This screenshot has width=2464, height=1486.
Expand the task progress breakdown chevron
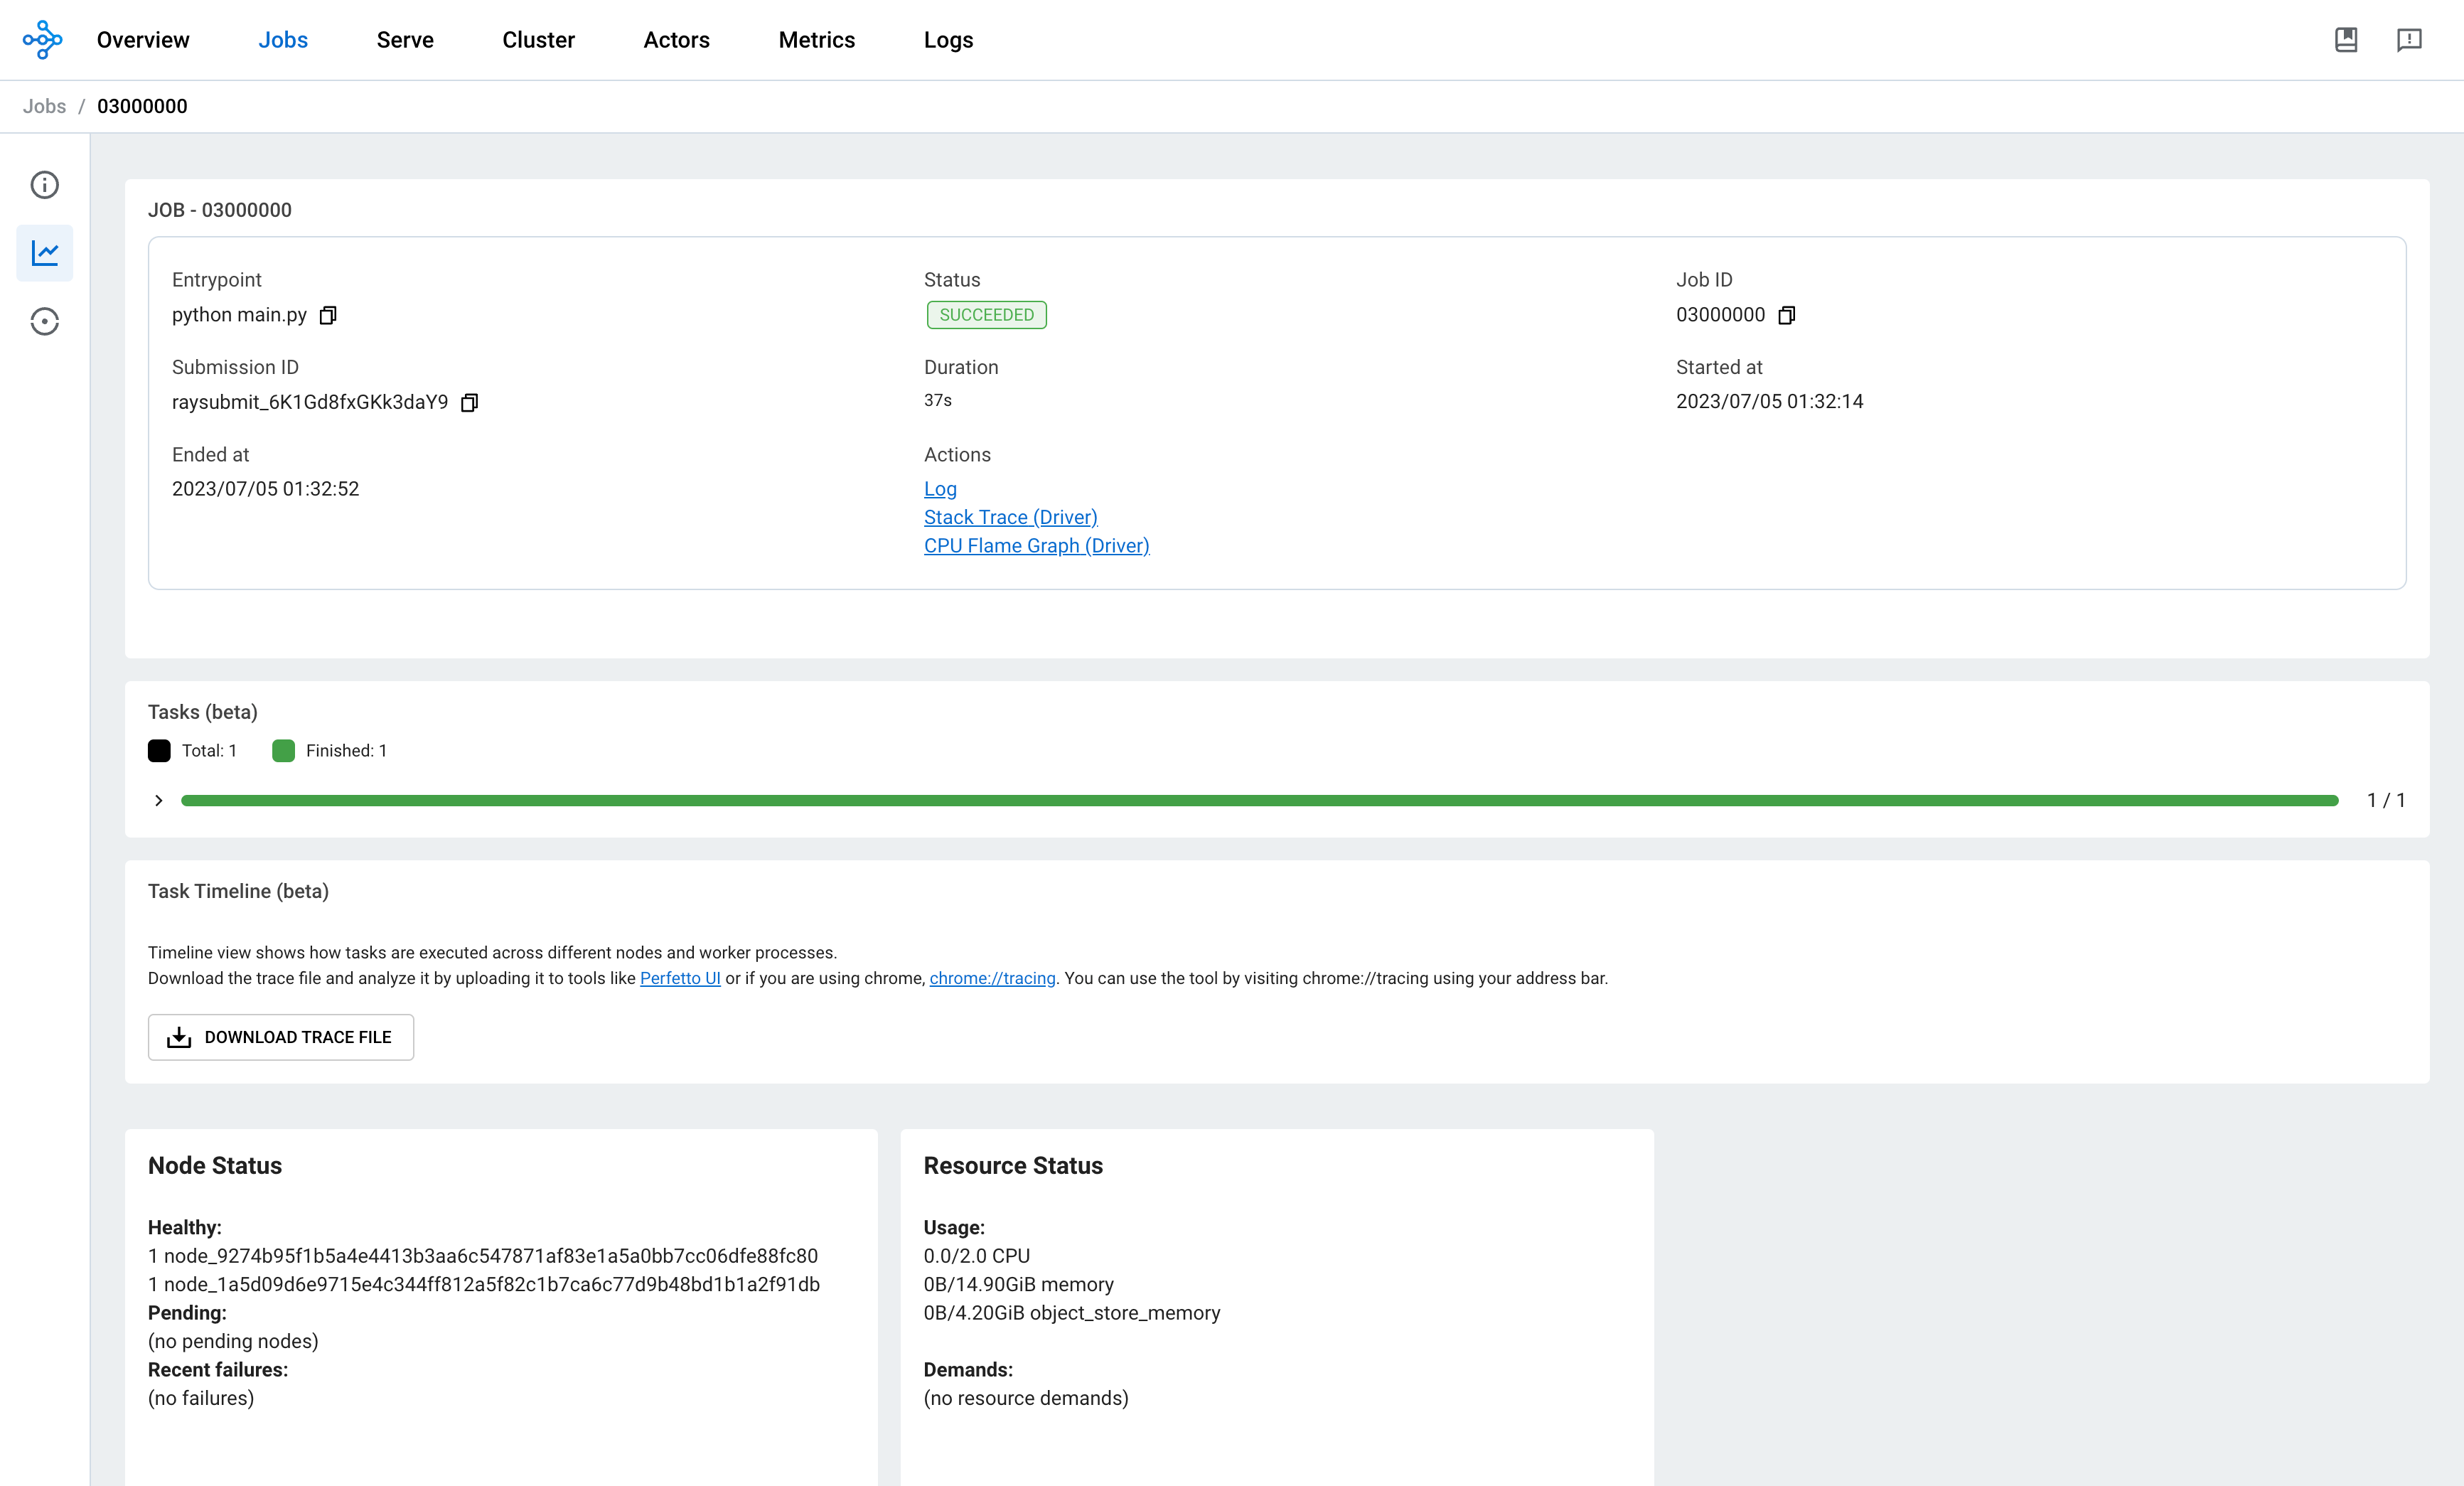[158, 800]
